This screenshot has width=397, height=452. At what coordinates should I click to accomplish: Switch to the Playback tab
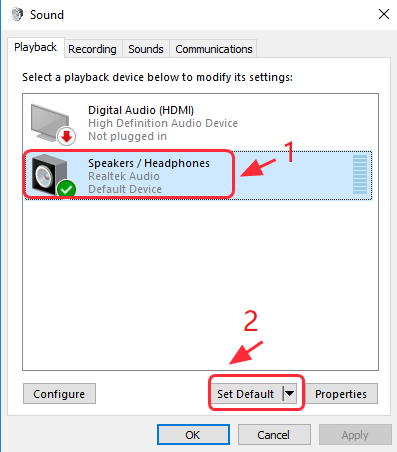point(35,47)
